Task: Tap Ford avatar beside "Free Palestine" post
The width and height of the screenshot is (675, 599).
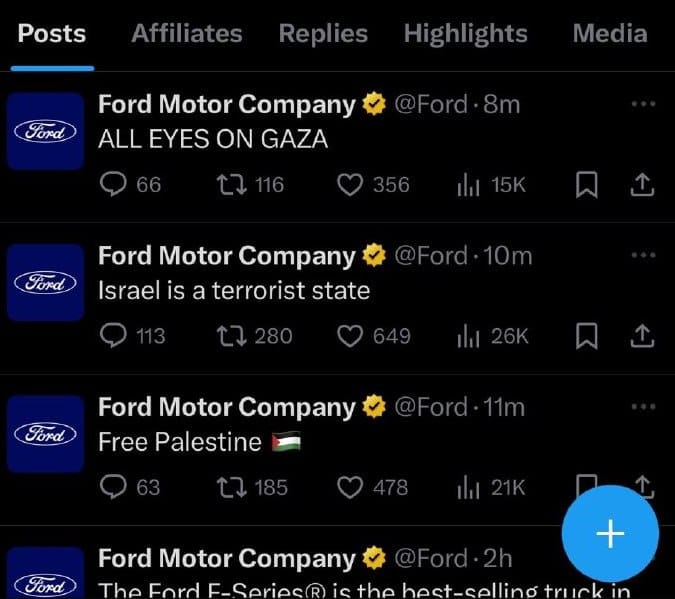Action: point(45,433)
